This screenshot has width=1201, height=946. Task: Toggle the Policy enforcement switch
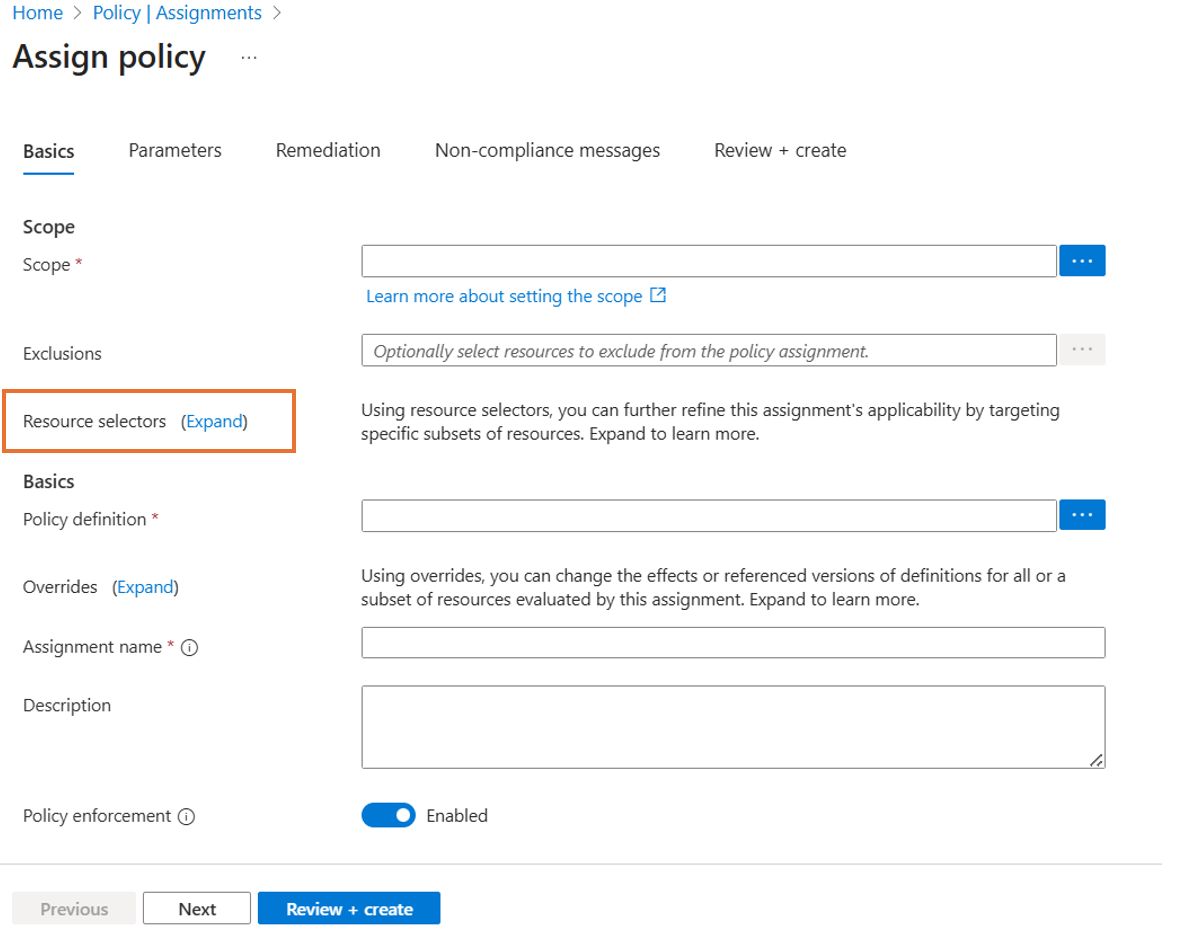pos(388,815)
